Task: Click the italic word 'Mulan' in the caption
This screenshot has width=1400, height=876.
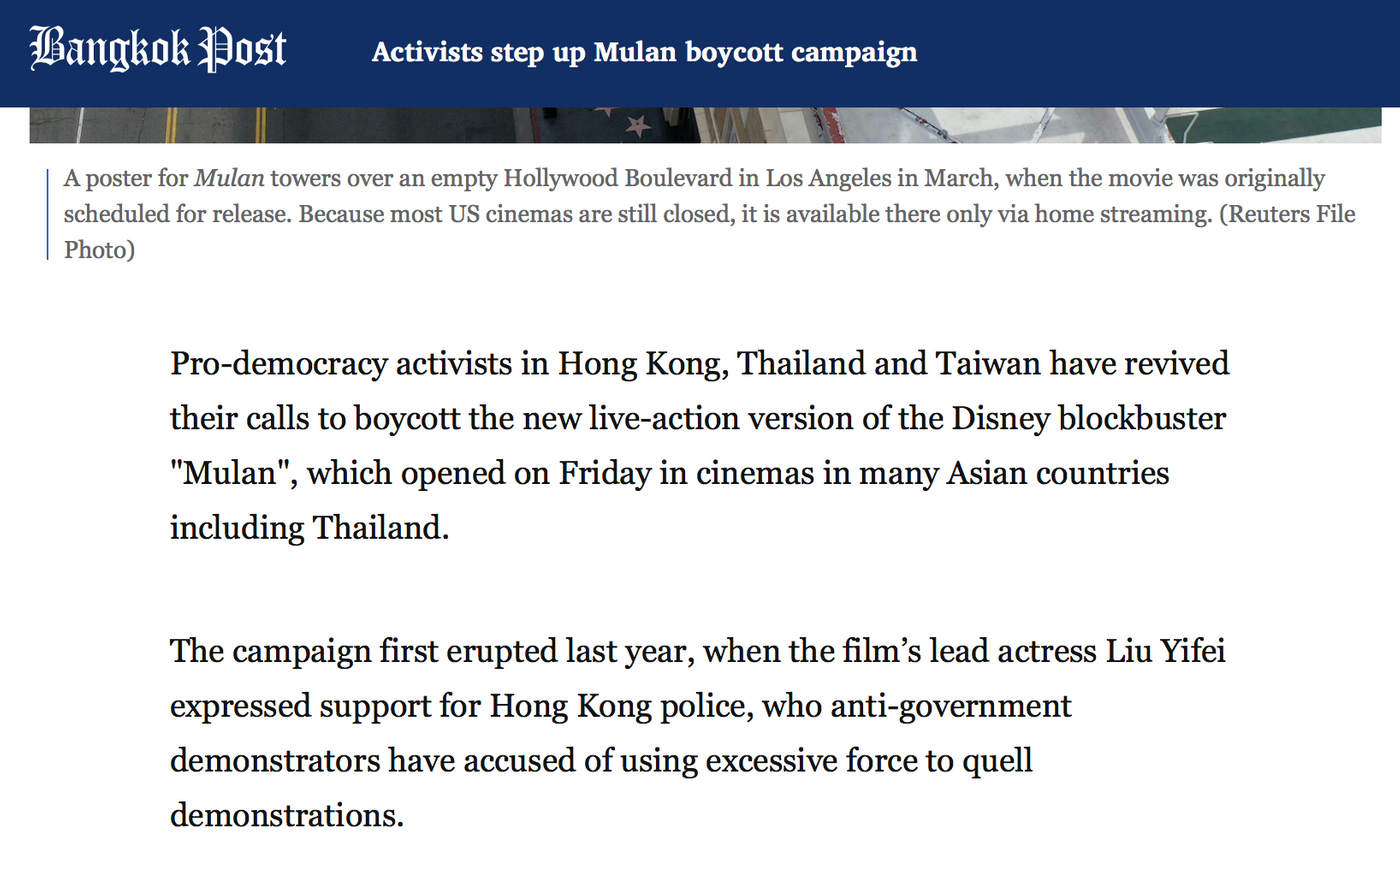Action: point(229,178)
